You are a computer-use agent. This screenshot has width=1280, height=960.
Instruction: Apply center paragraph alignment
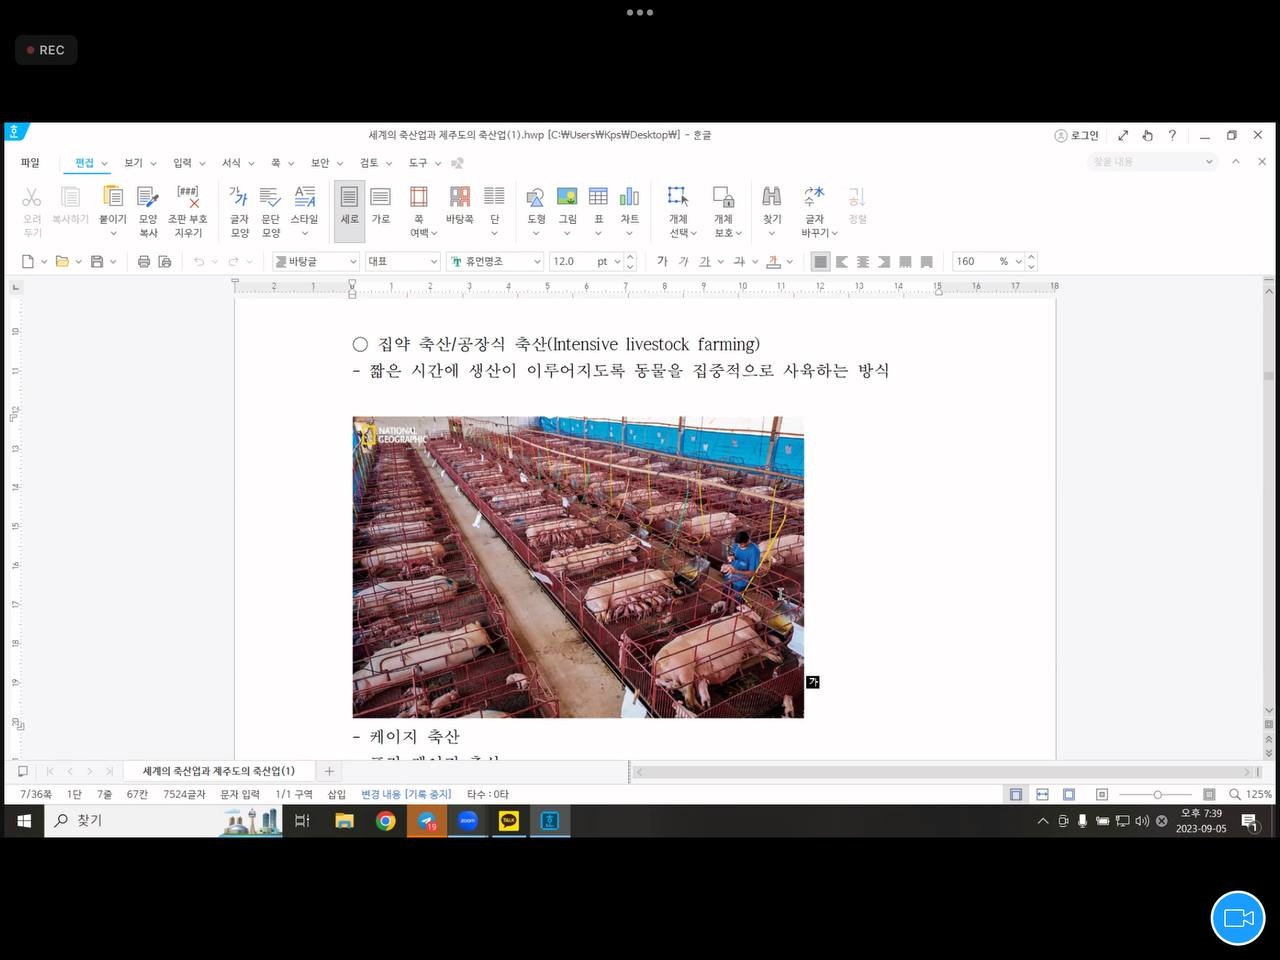pyautogui.click(x=863, y=262)
